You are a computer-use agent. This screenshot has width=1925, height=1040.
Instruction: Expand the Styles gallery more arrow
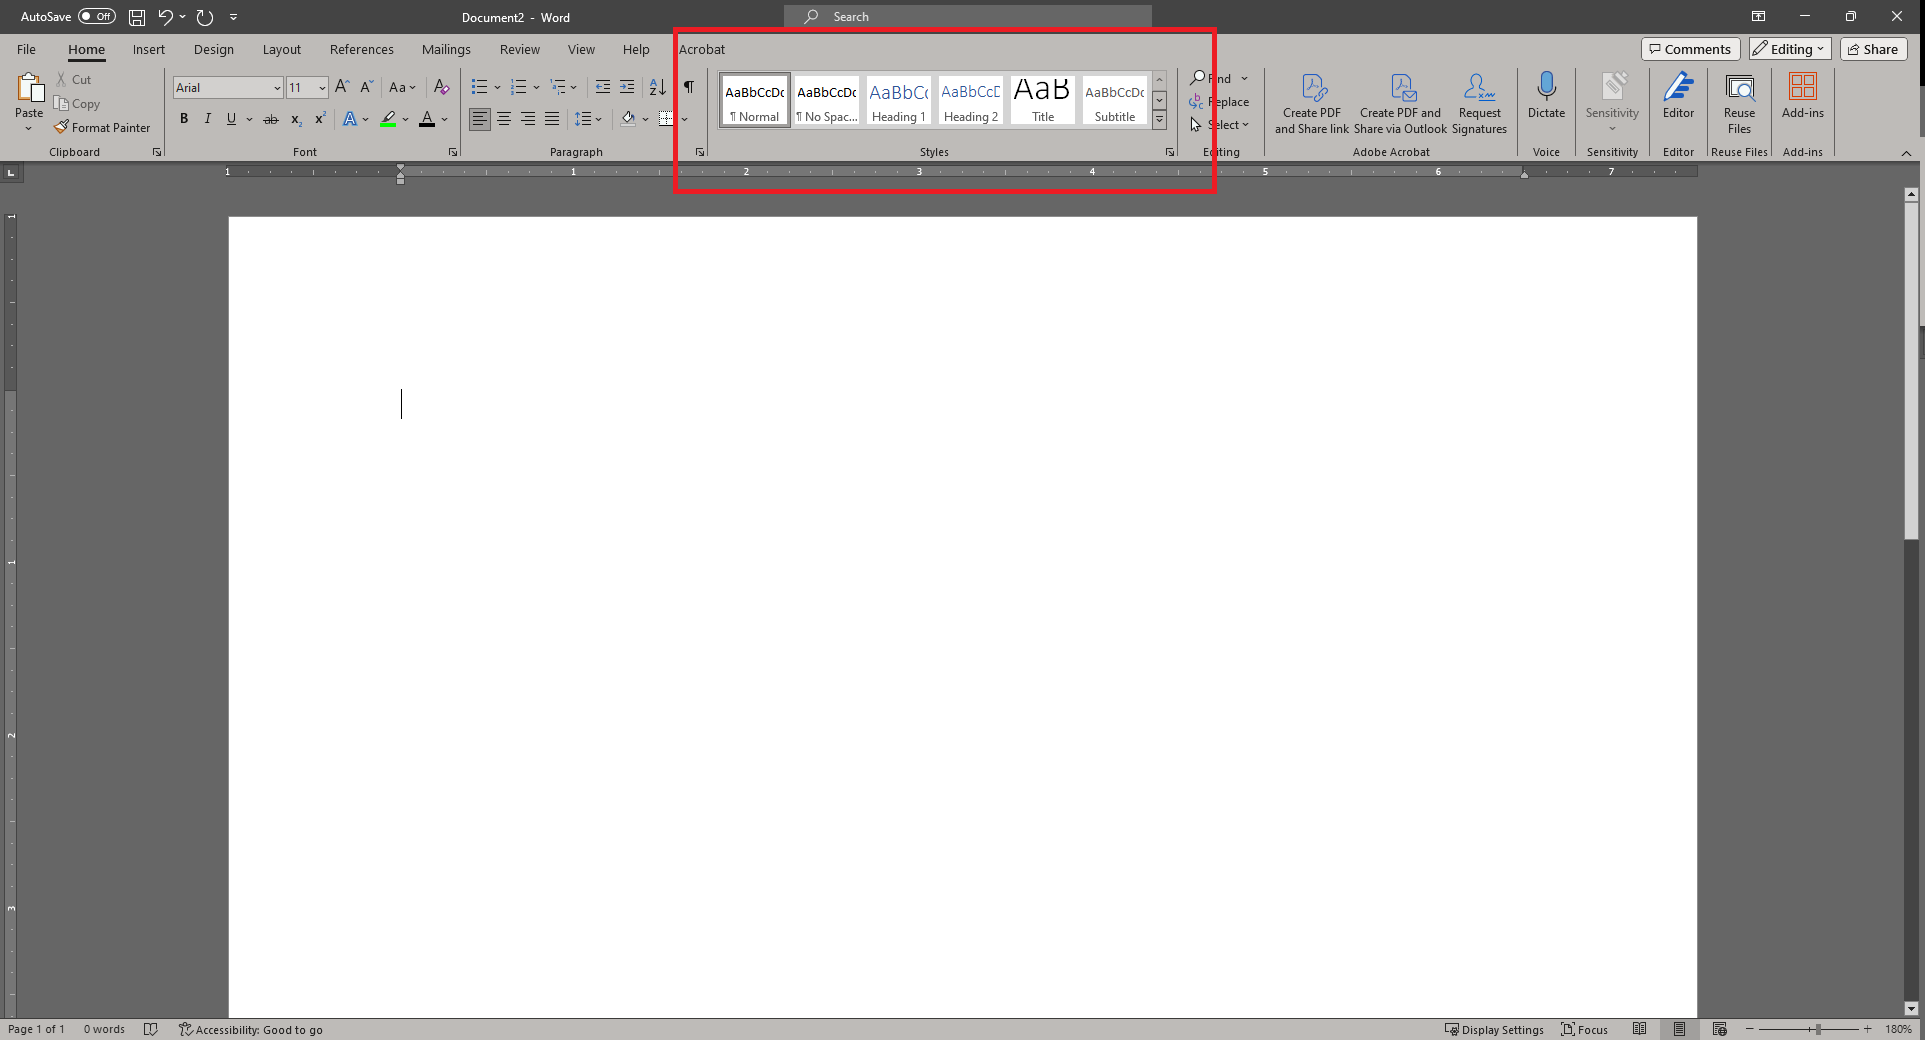1159,120
